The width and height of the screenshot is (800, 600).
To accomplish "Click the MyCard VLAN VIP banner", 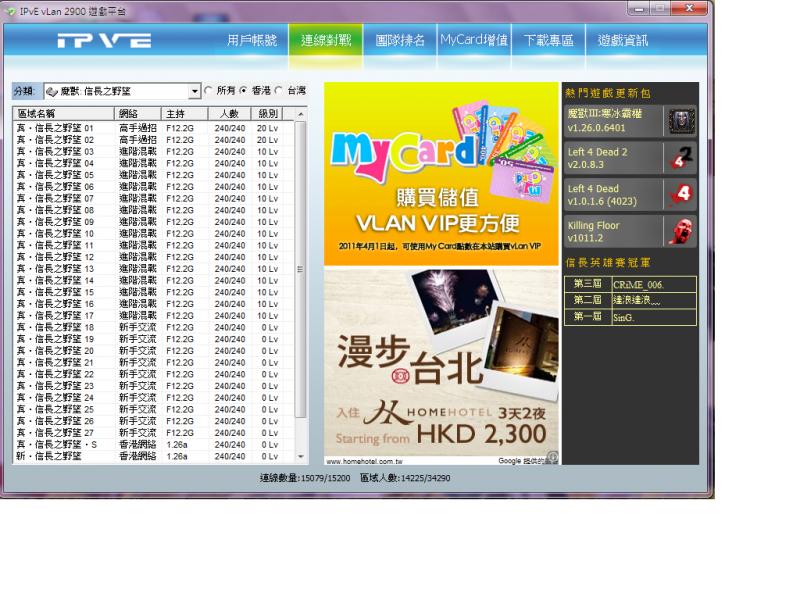I will coord(441,173).
